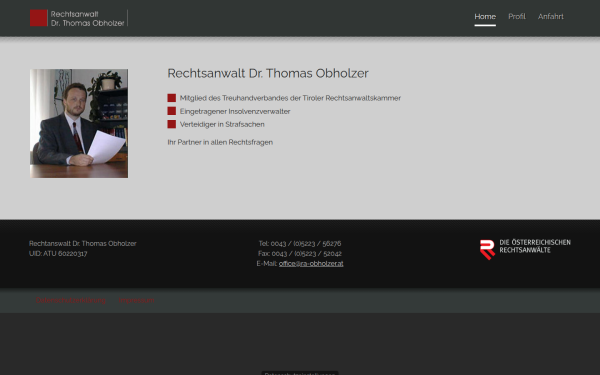The height and width of the screenshot is (375, 600).
Task: Click the red bullet beside Eingetragener Insolvenzverwalter
Action: (x=171, y=111)
